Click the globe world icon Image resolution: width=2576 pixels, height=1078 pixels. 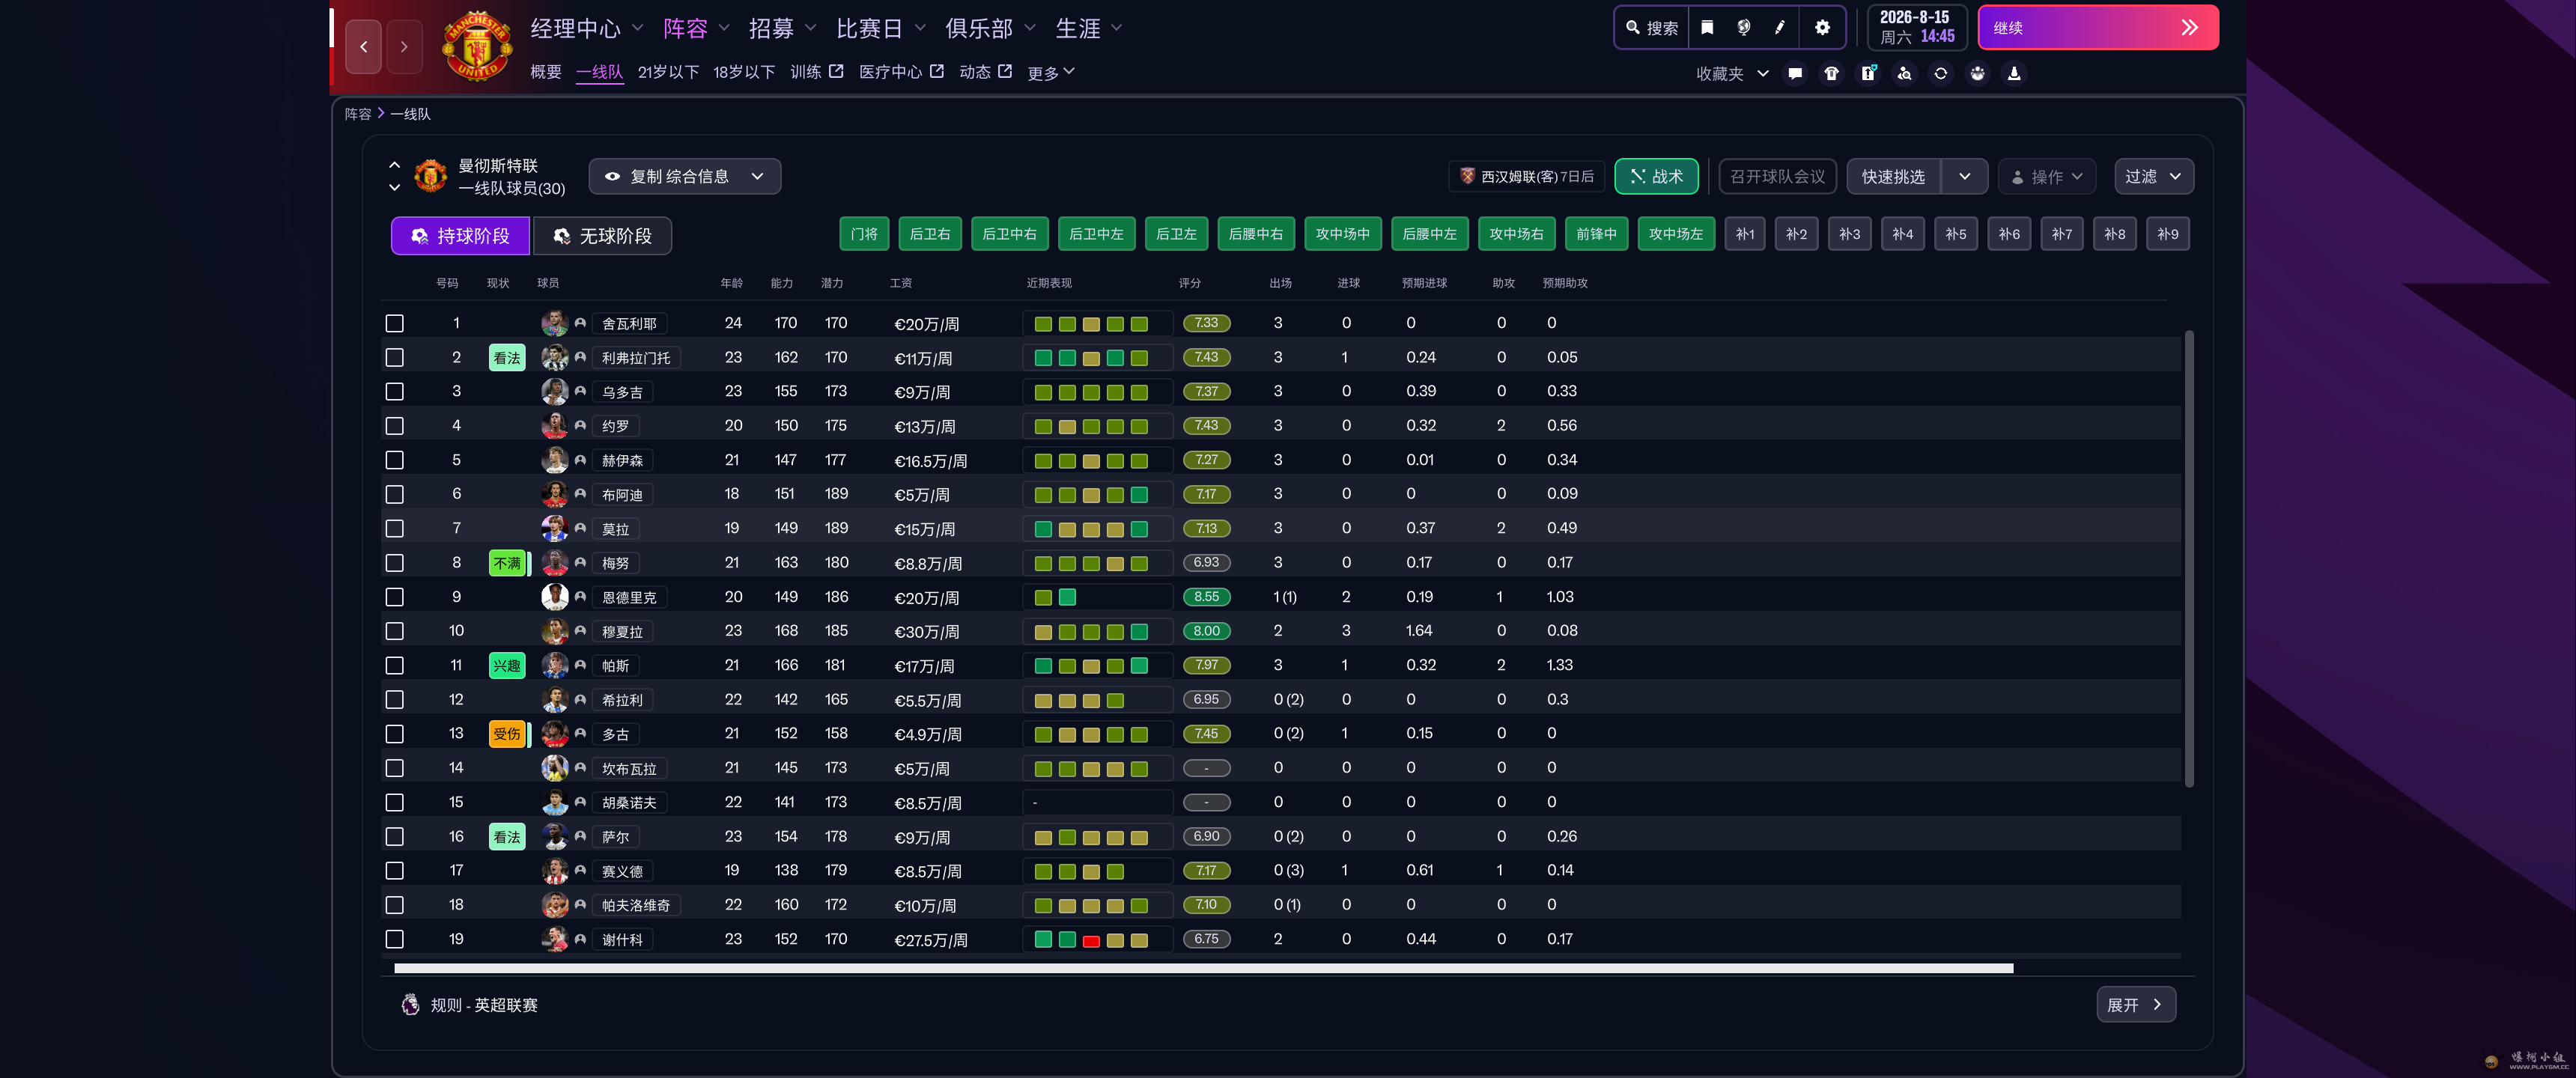(x=1743, y=28)
